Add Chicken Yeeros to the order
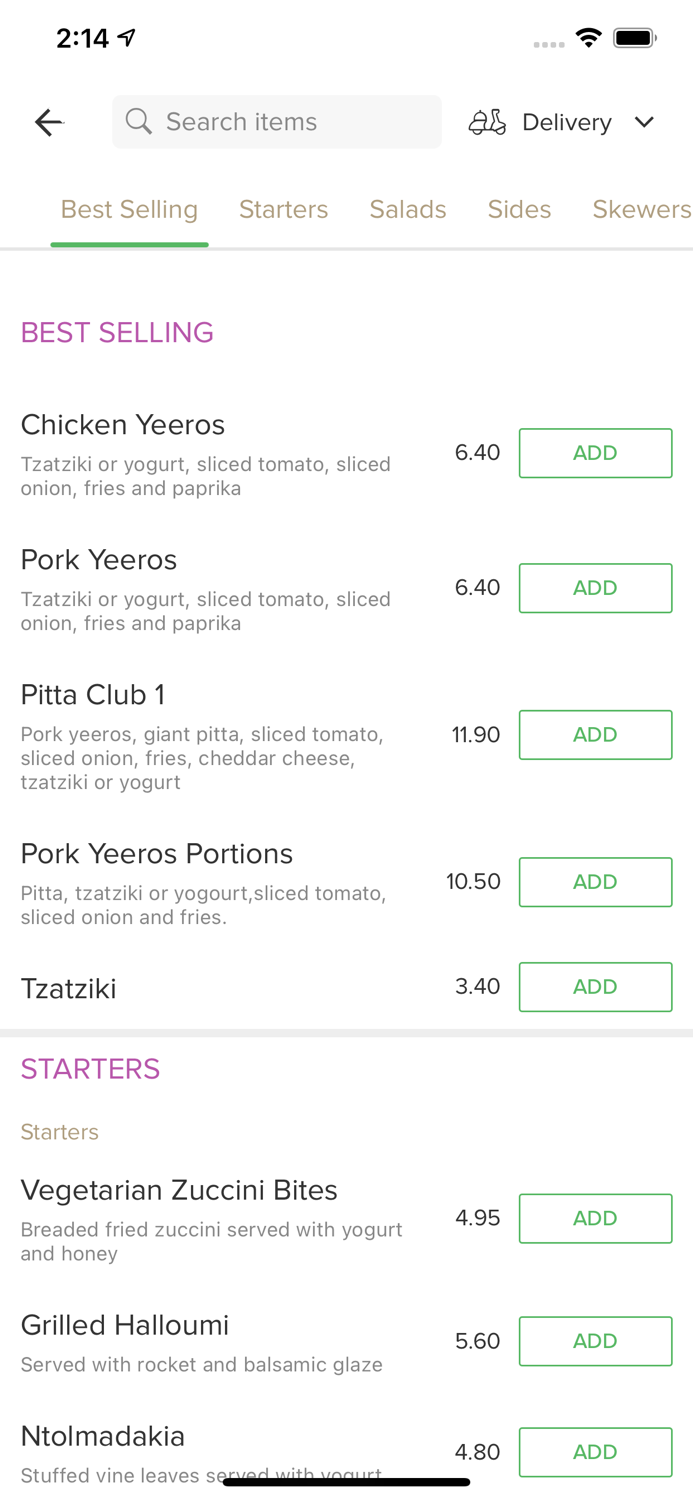693x1500 pixels. pyautogui.click(x=595, y=453)
